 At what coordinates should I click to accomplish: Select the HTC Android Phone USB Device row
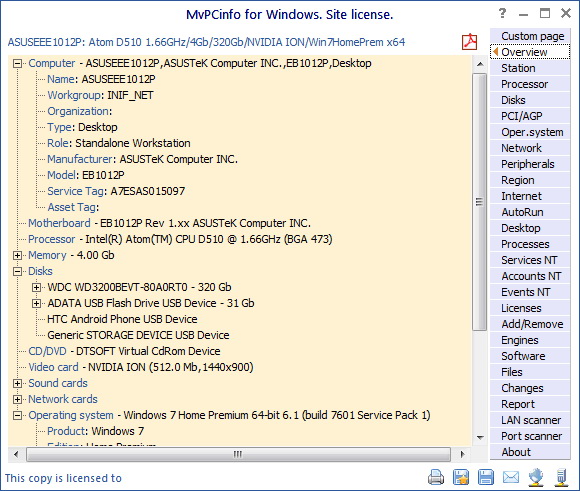click(122, 319)
